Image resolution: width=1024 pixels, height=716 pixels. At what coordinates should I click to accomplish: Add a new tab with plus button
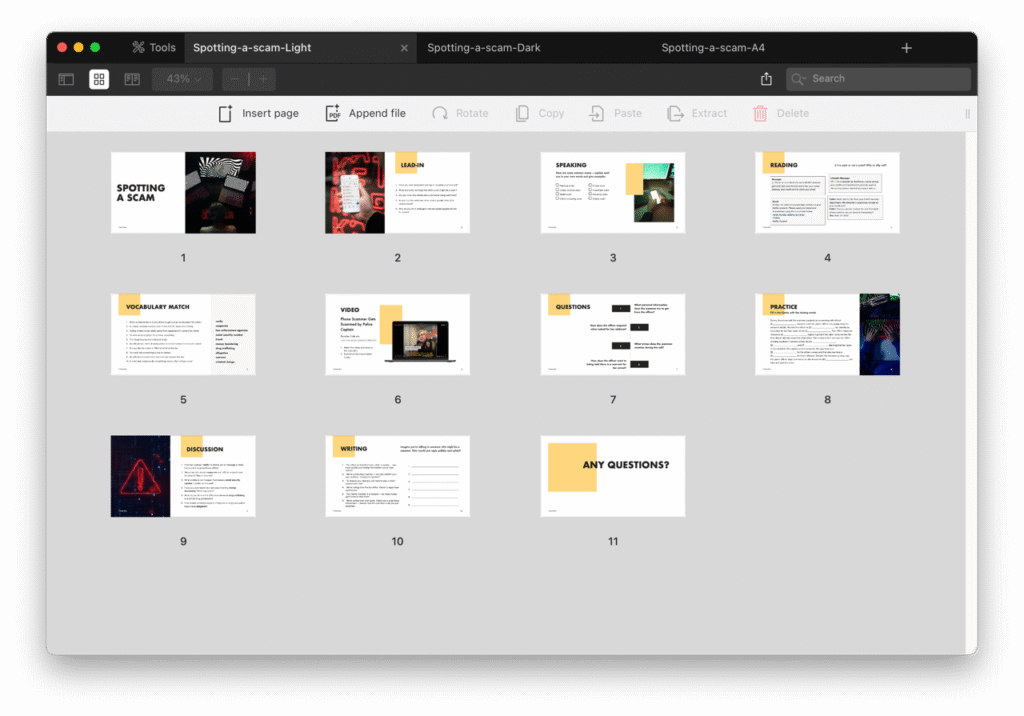pyautogui.click(x=906, y=48)
